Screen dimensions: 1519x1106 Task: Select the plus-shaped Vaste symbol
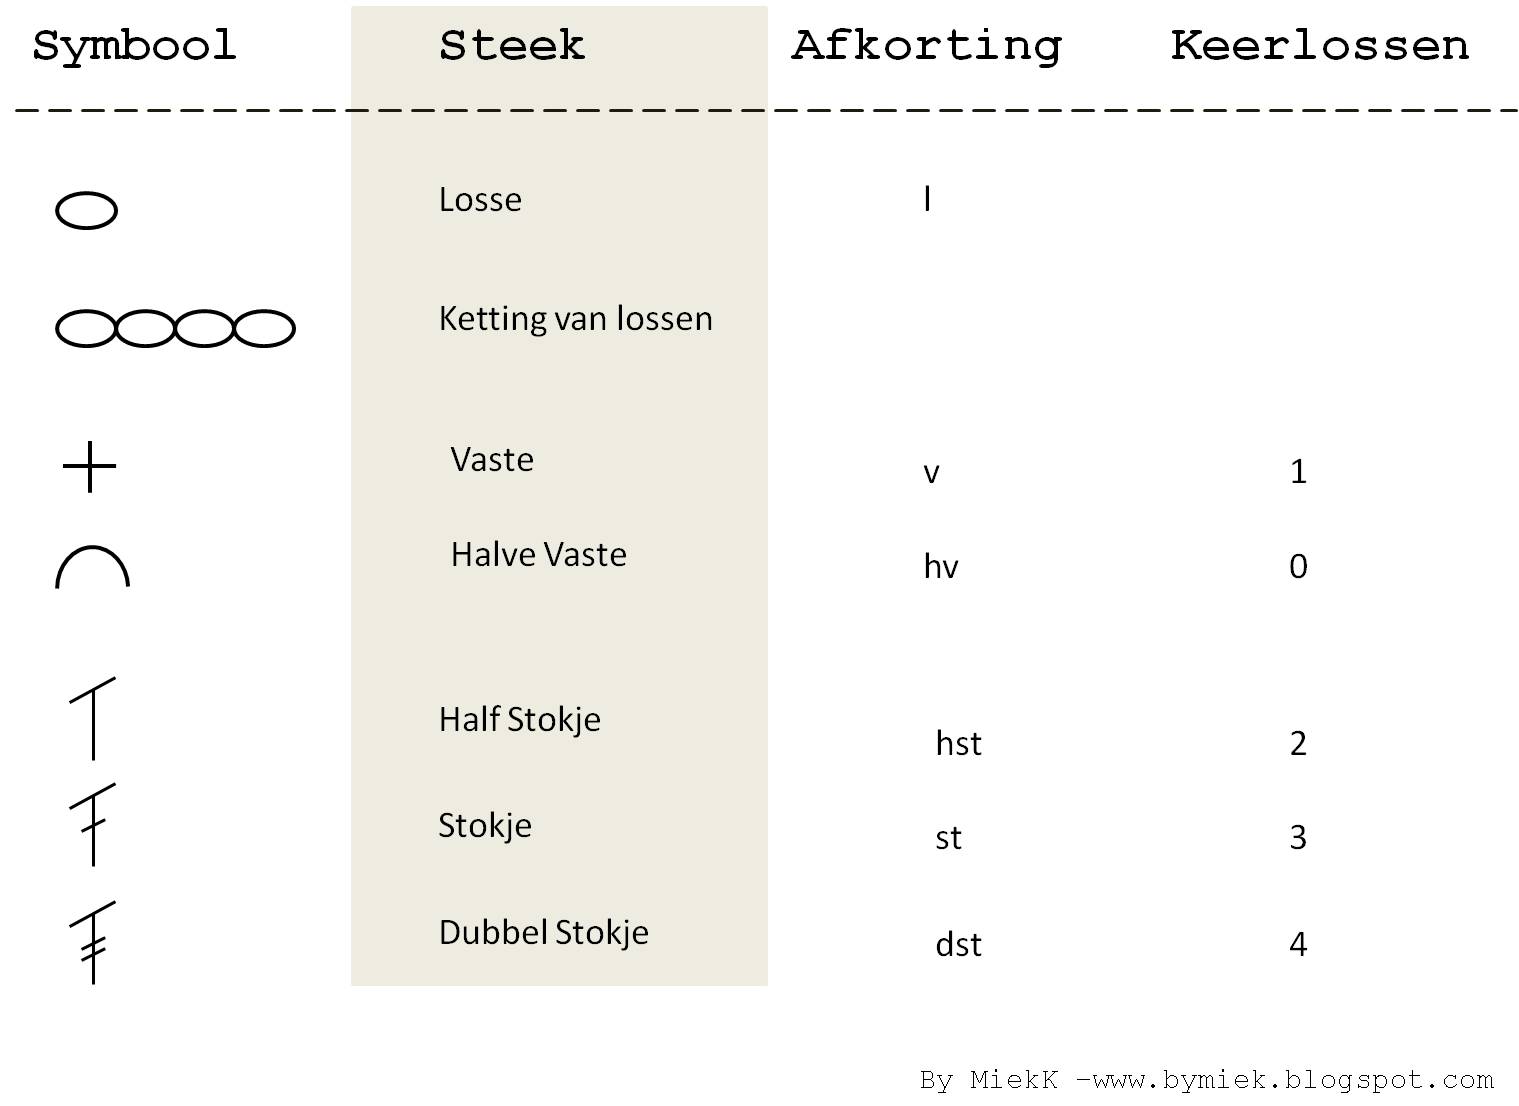[x=90, y=466]
